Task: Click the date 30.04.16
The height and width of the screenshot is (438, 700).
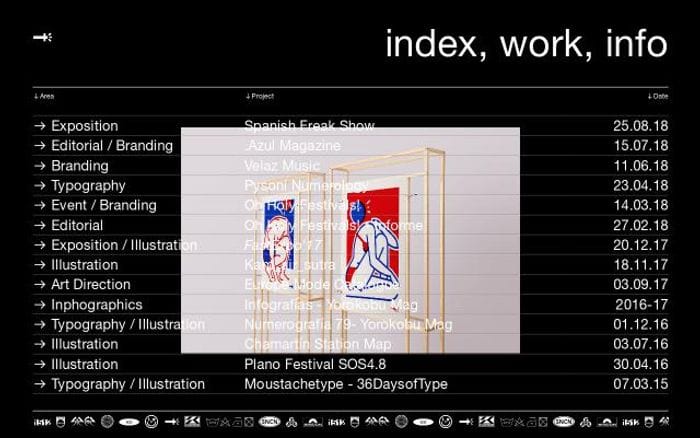Action: click(641, 364)
